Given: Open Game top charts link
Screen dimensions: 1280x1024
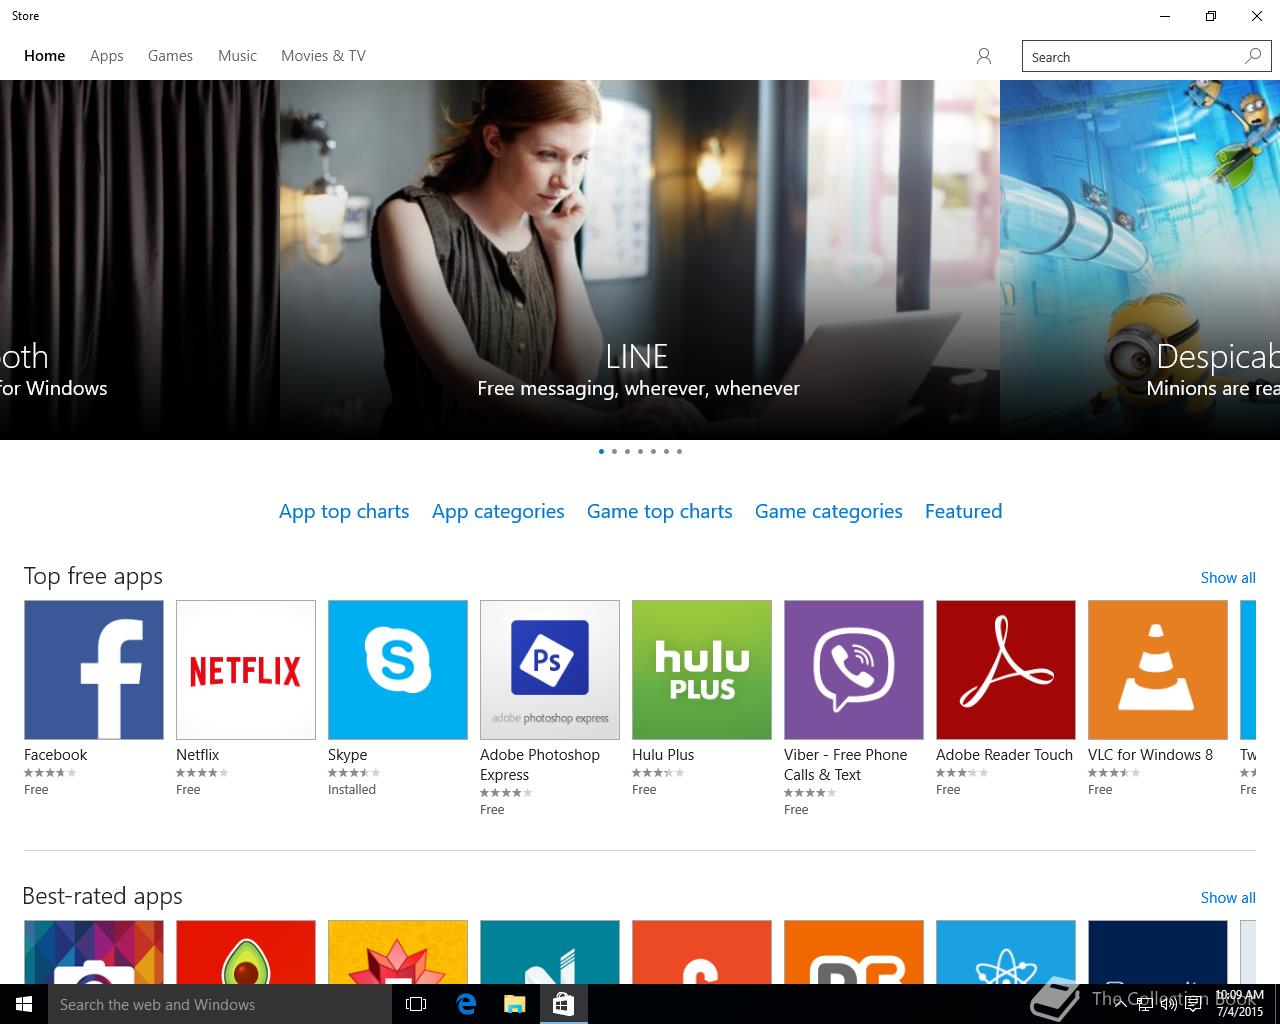Looking at the screenshot, I should [659, 511].
